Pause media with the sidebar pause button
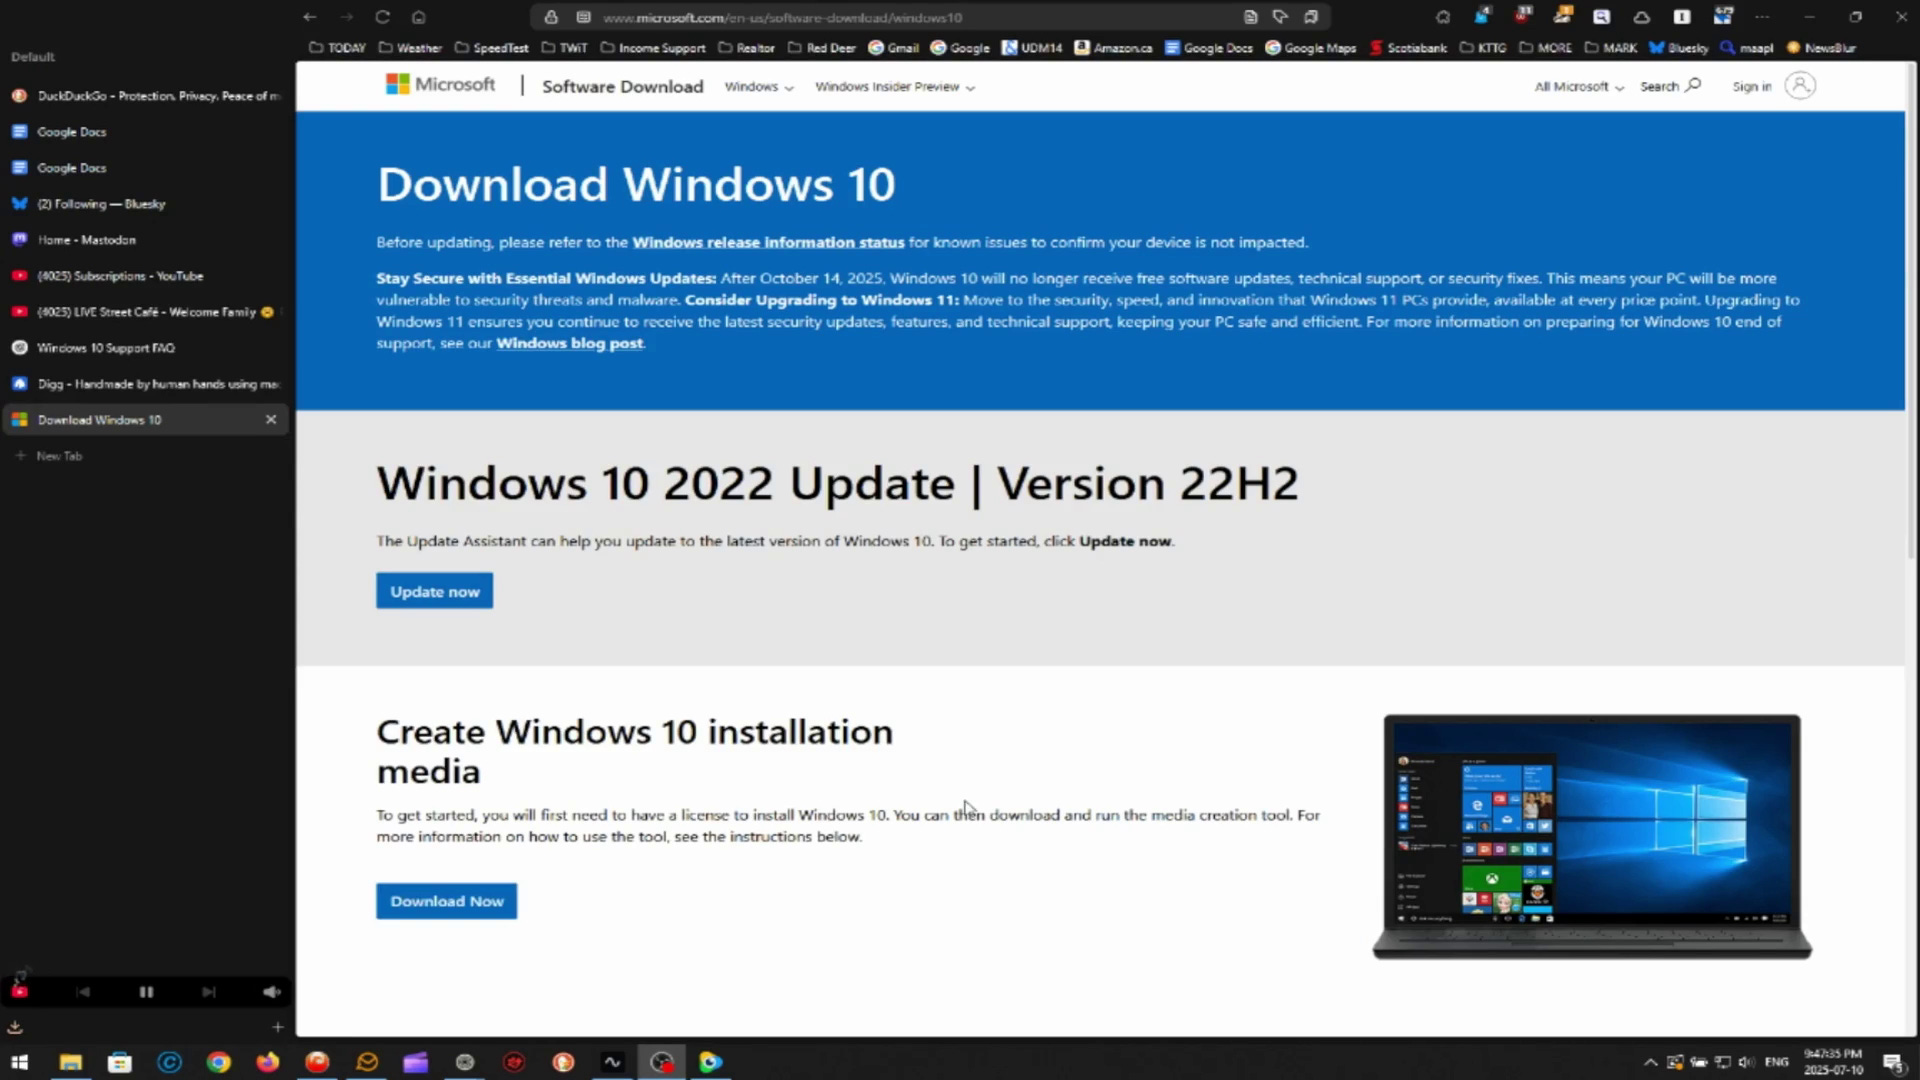This screenshot has width=1920, height=1080. pyautogui.click(x=146, y=992)
